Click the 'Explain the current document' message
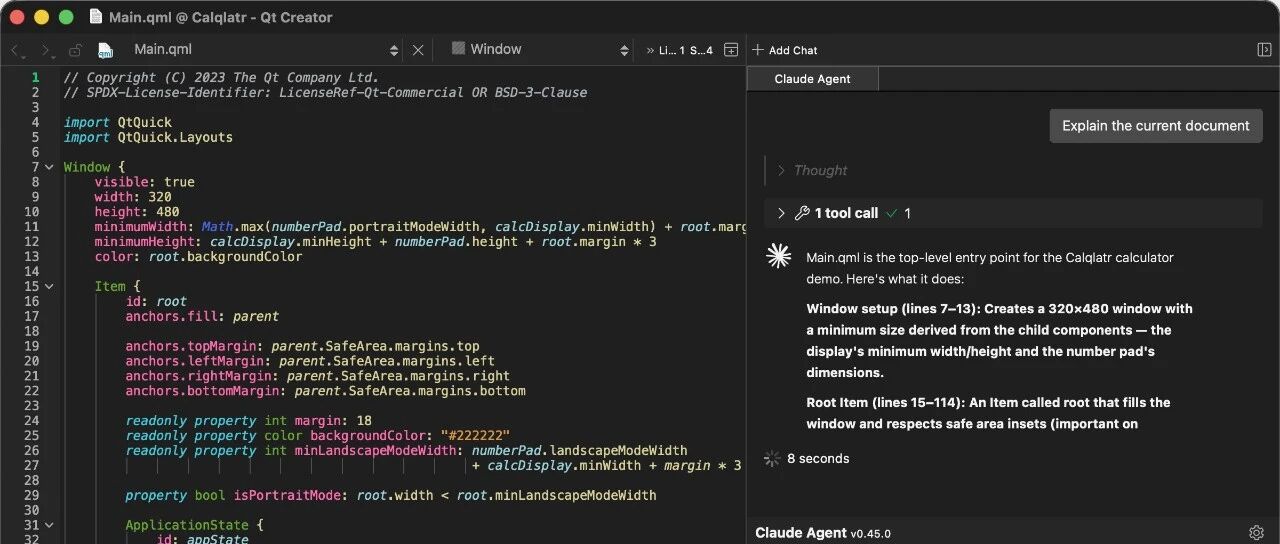 tap(1156, 126)
